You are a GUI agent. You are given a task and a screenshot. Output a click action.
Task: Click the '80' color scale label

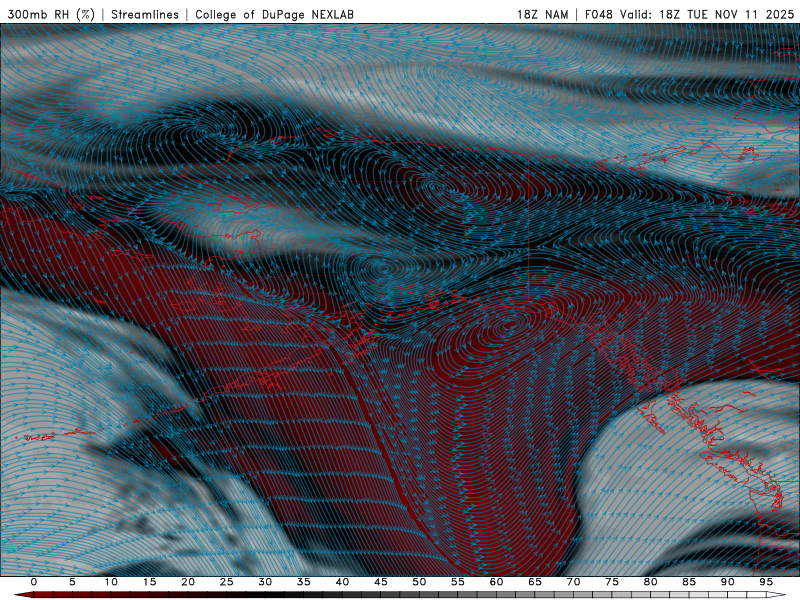tap(650, 582)
